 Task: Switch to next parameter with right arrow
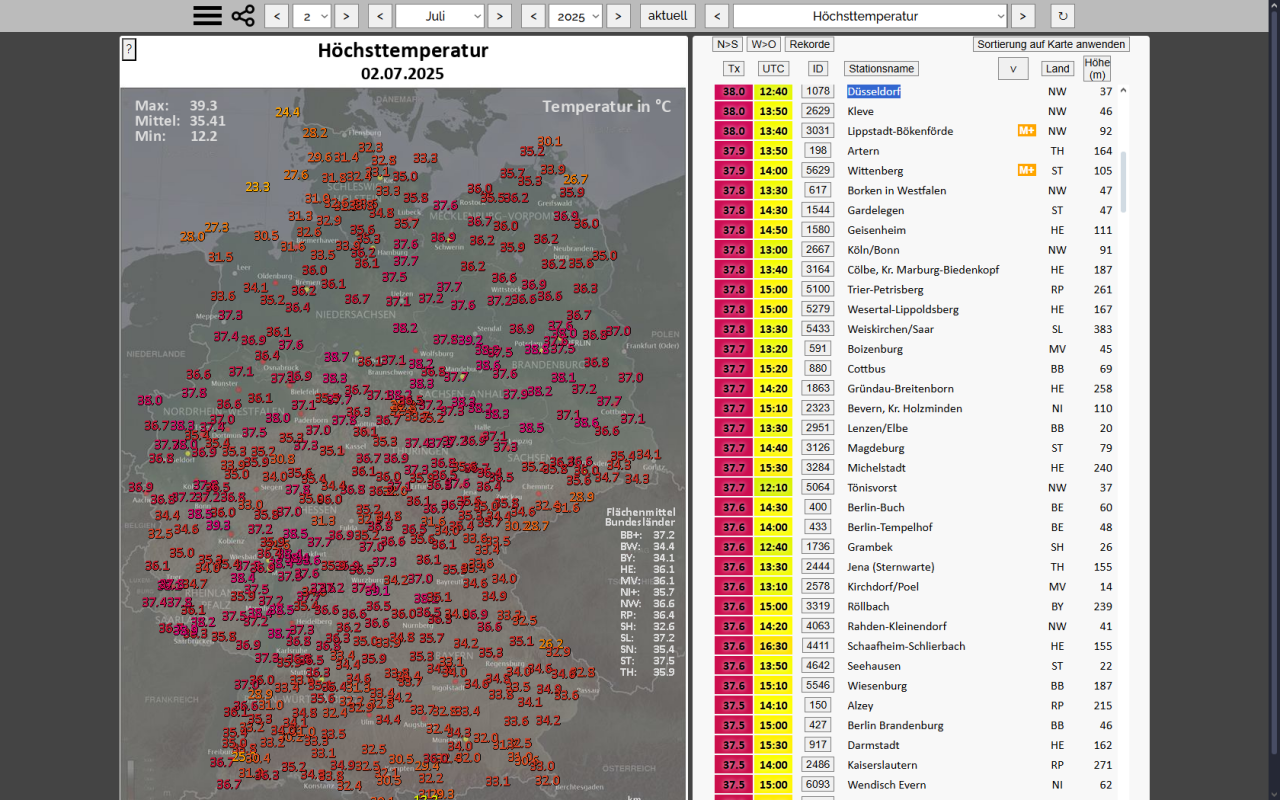pyautogui.click(x=1022, y=16)
